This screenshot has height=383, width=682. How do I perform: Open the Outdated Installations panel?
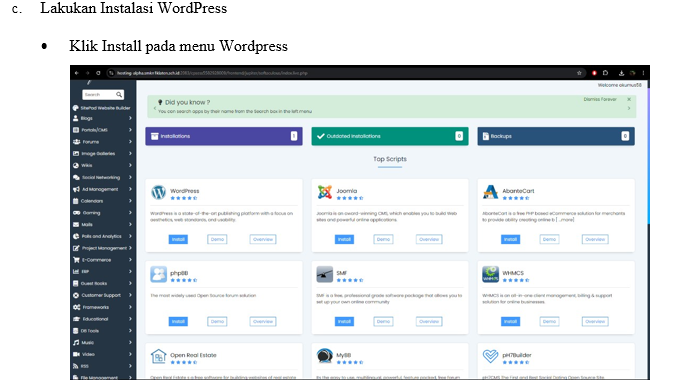click(390, 136)
